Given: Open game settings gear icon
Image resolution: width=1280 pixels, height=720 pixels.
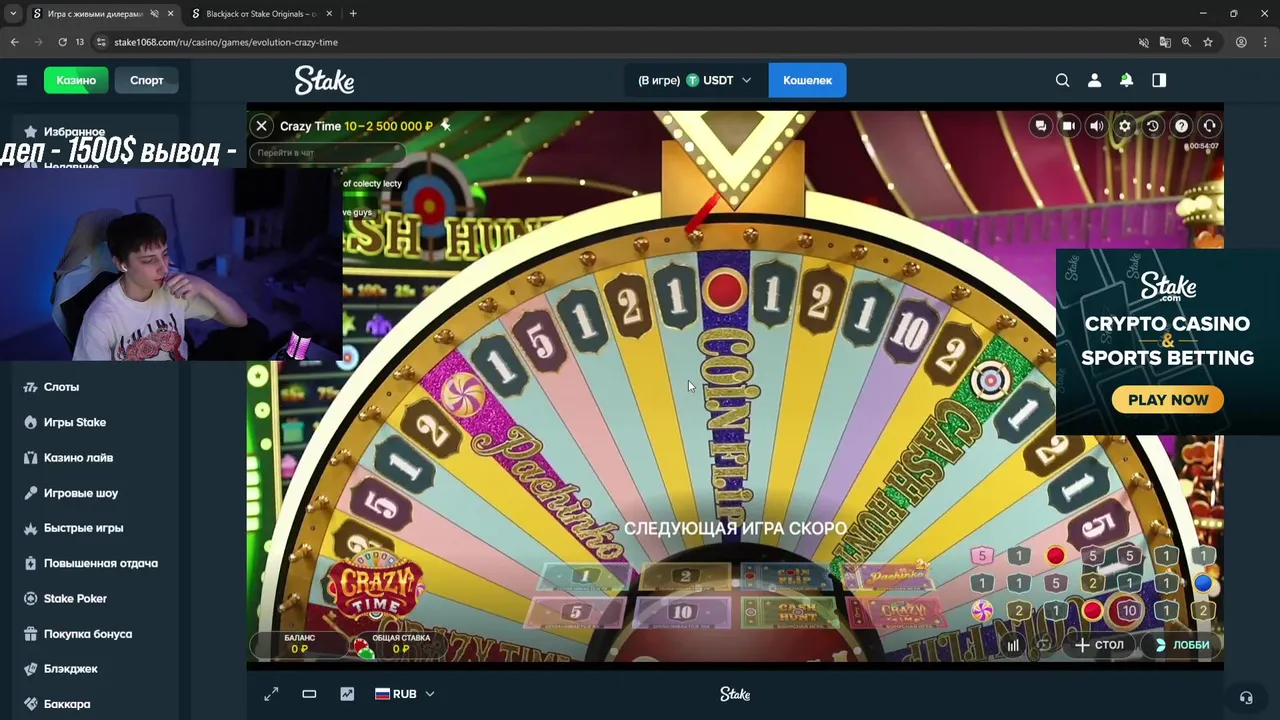Looking at the screenshot, I should point(1125,126).
